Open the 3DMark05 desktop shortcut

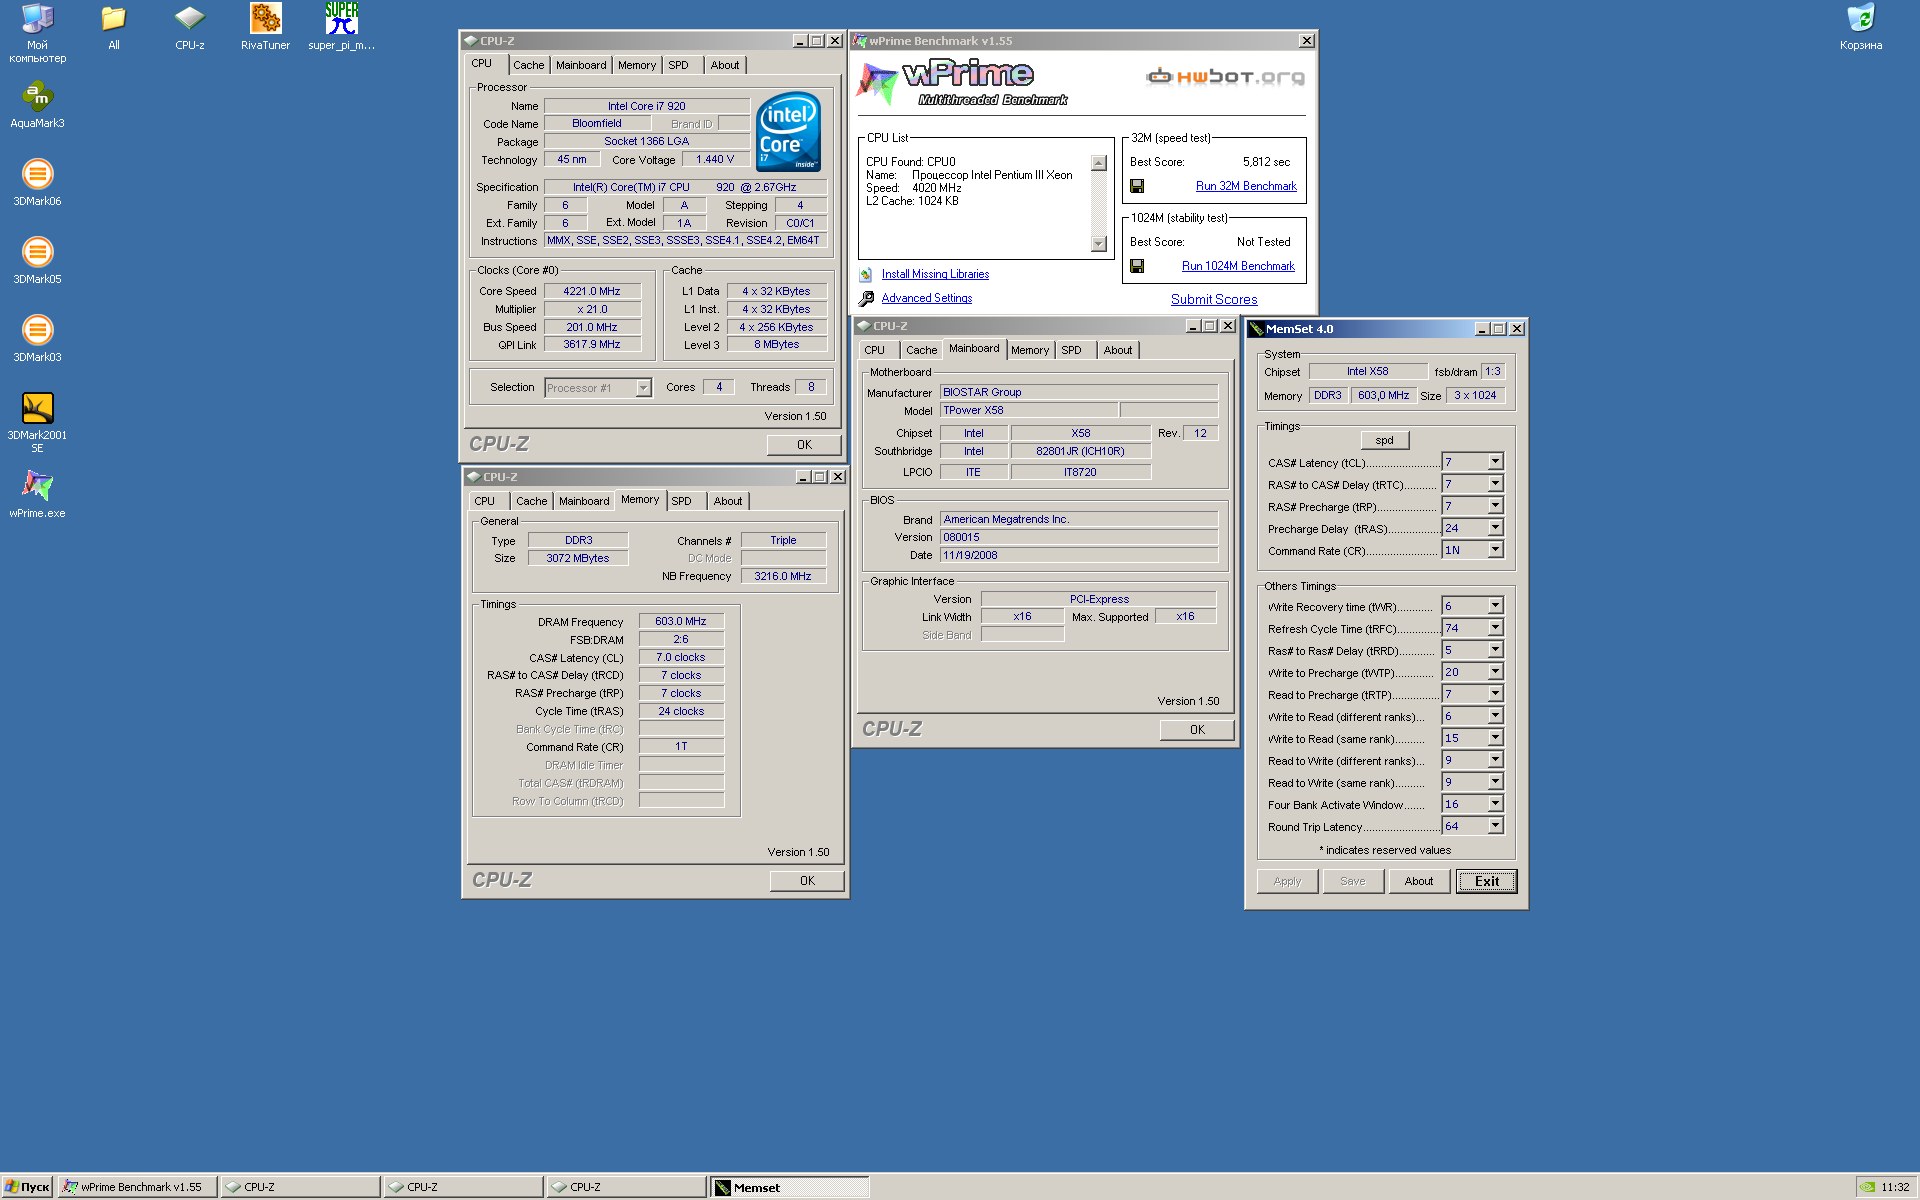pos(38,262)
